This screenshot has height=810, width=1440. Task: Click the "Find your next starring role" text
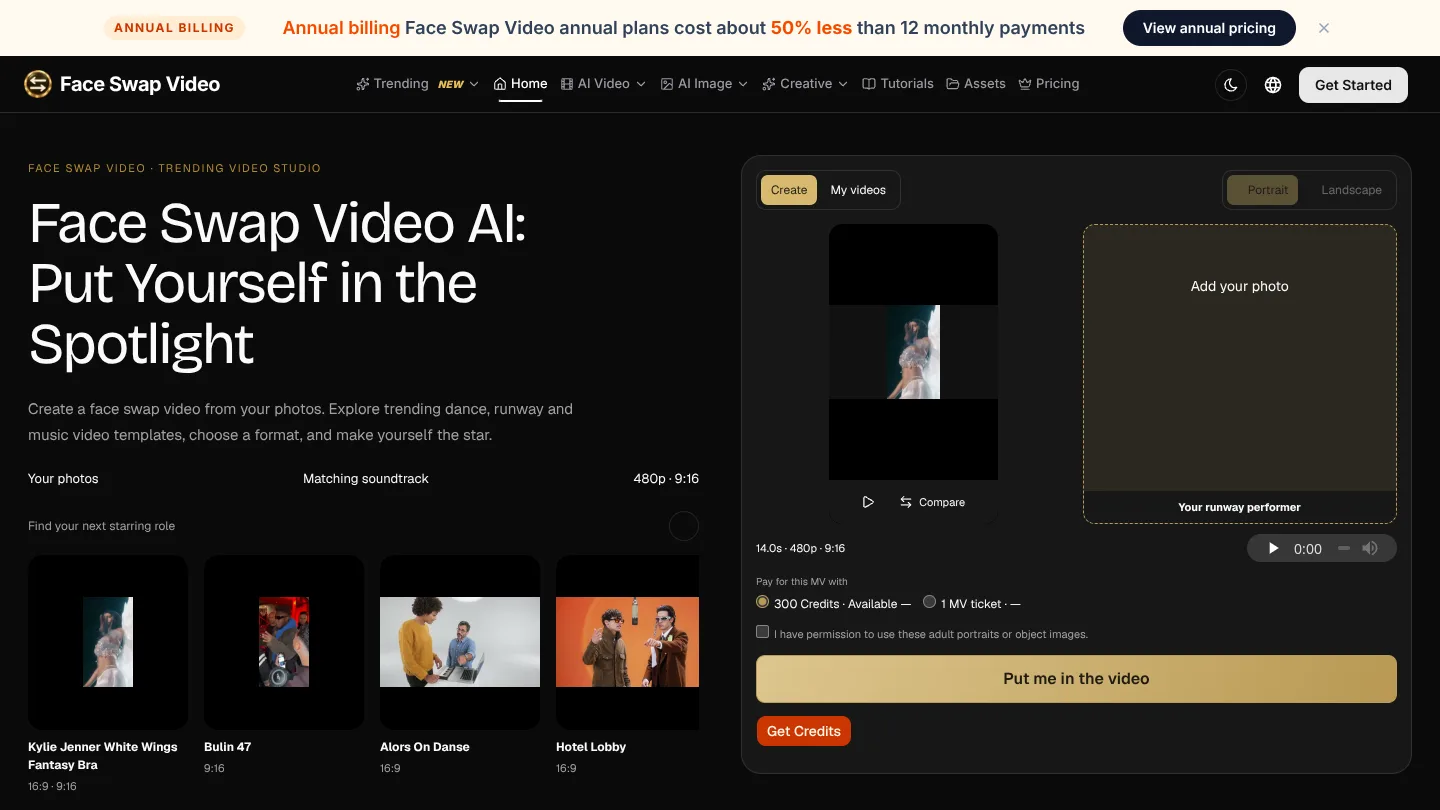tap(102, 526)
